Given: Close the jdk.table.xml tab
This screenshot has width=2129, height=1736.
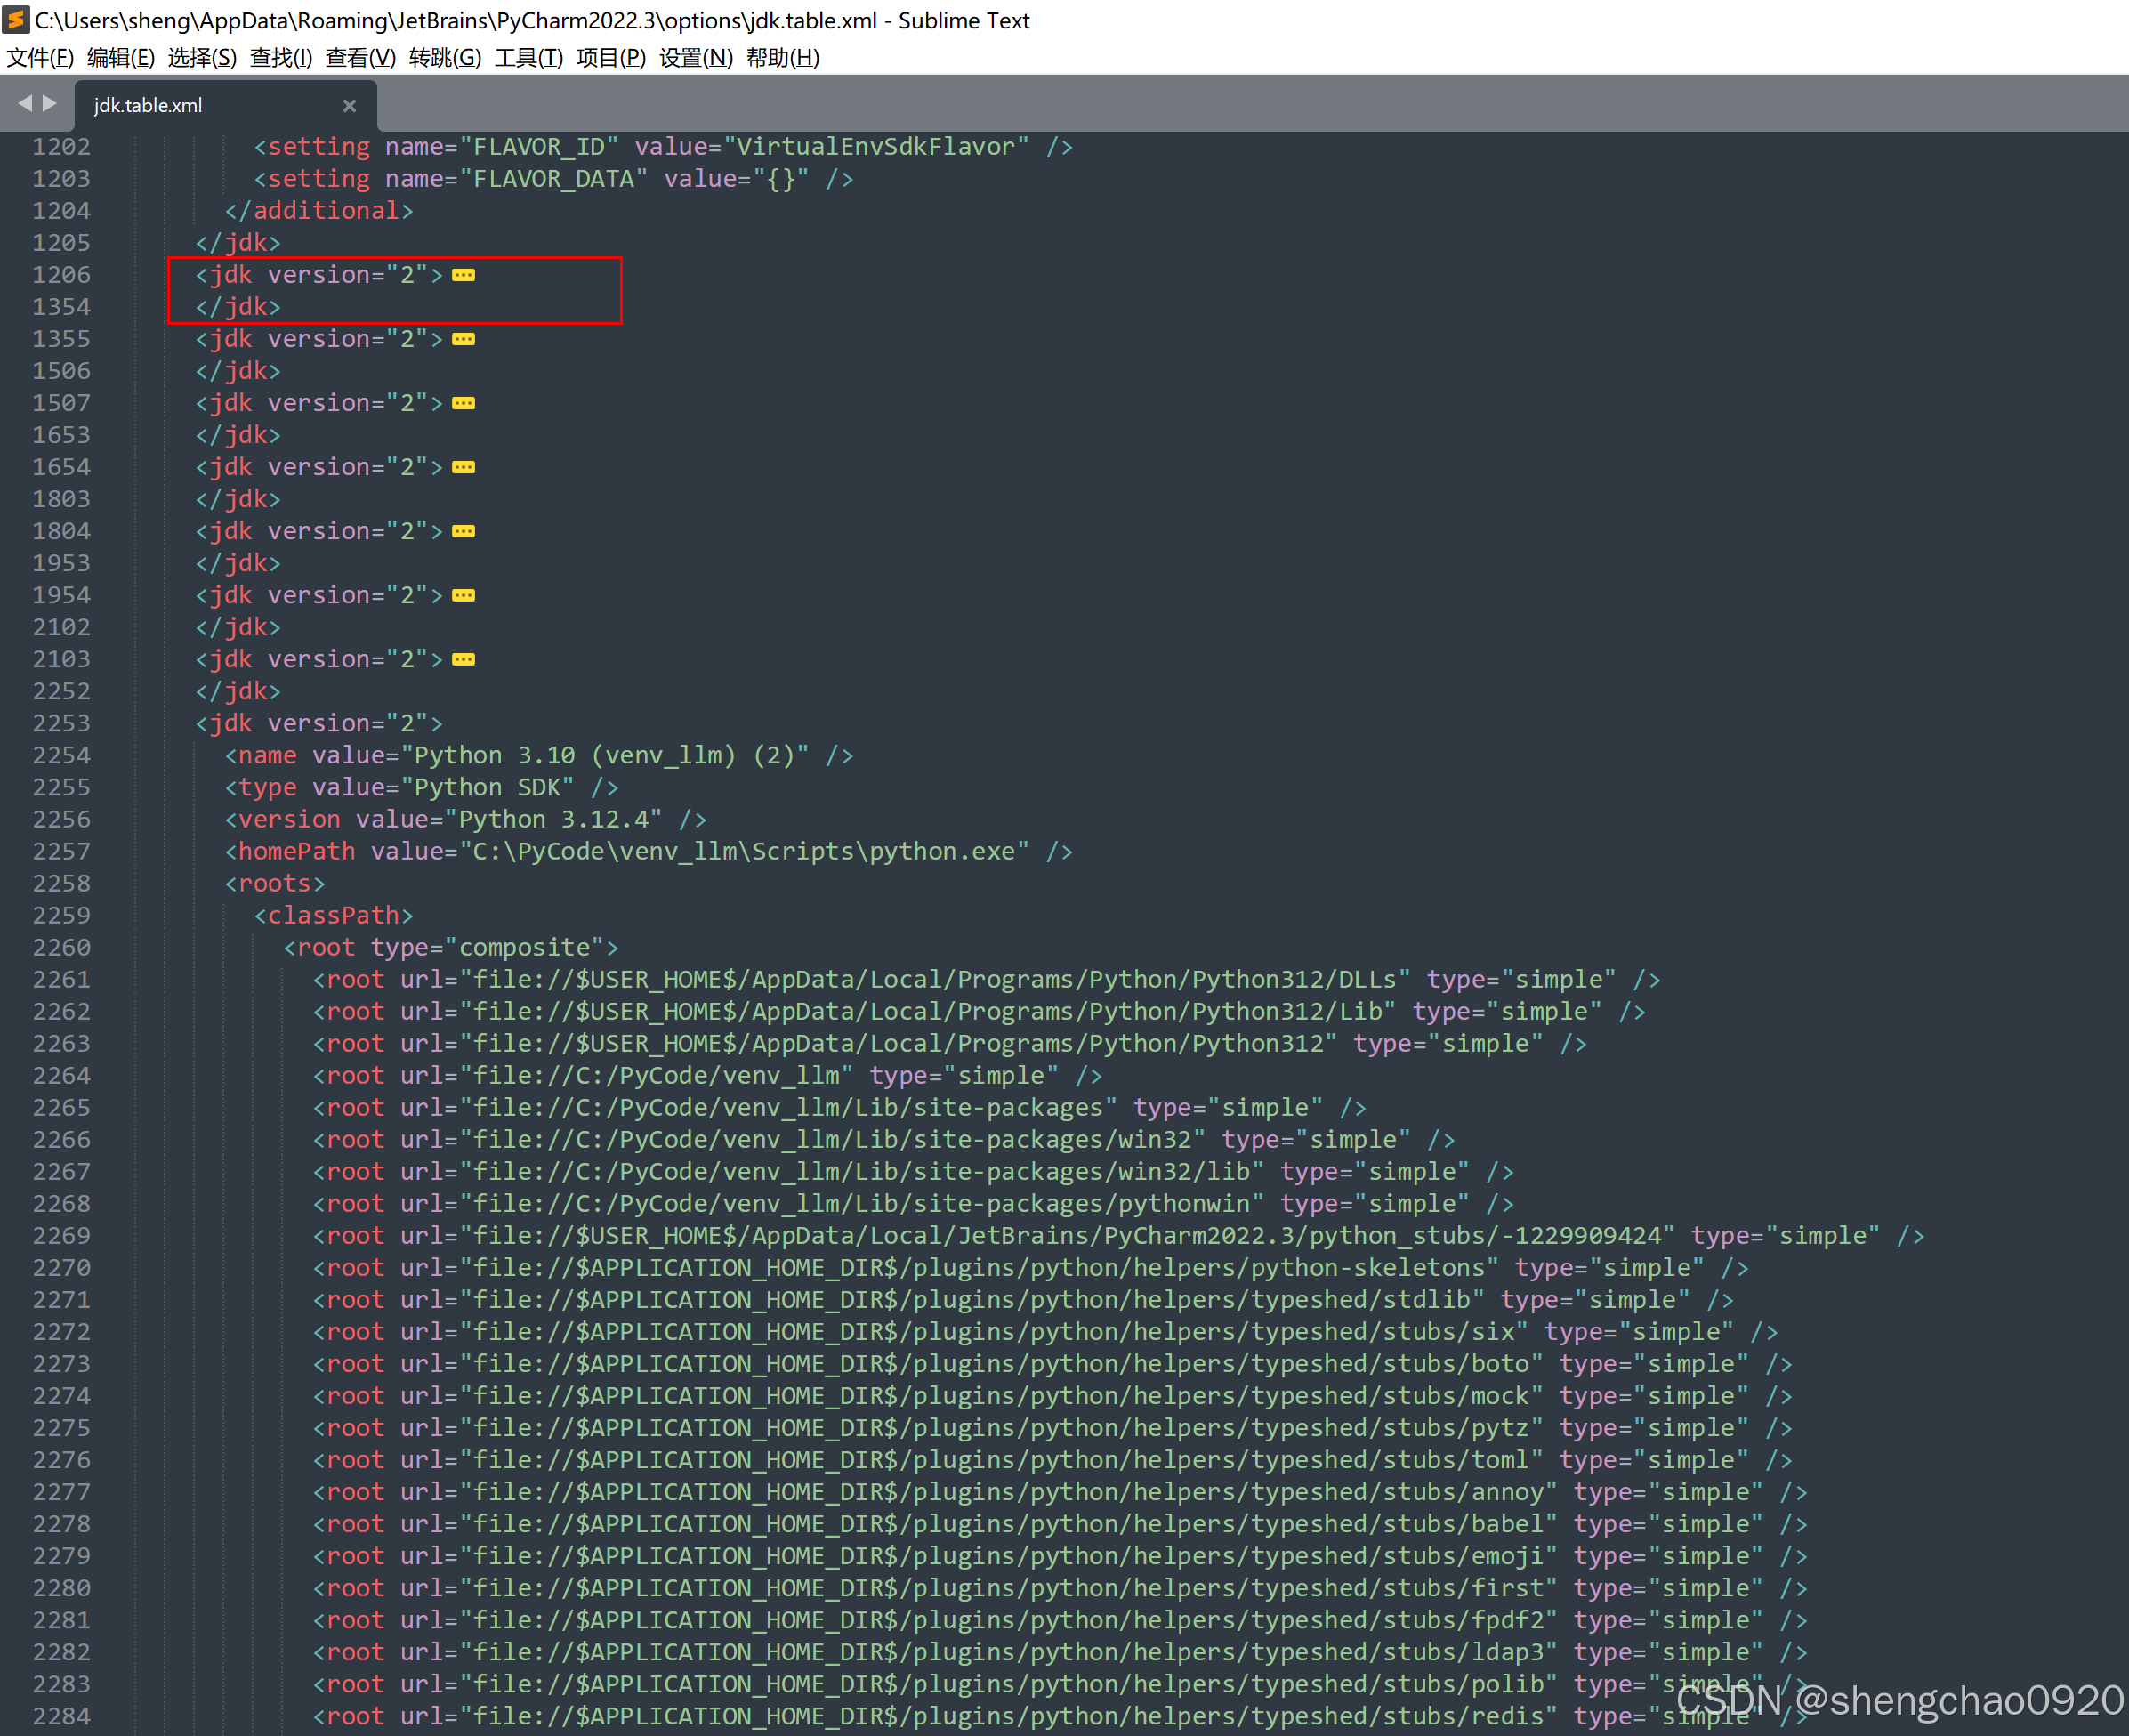Looking at the screenshot, I should (x=349, y=105).
